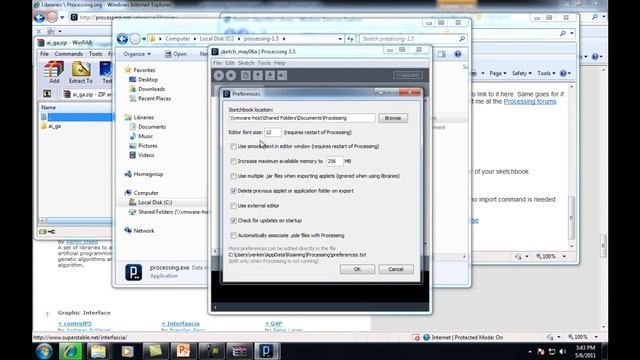Open the Organize dropdown in Explorer

click(137, 54)
